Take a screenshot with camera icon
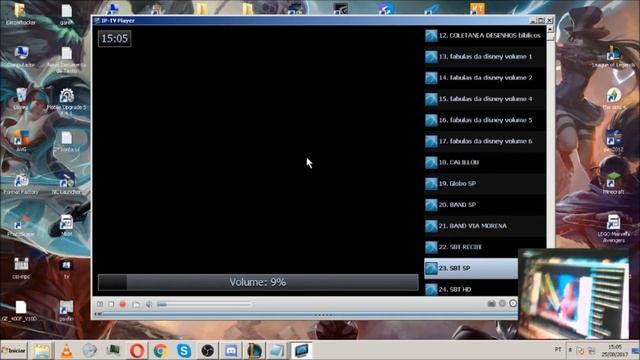This screenshot has width=640, height=360. click(x=491, y=303)
